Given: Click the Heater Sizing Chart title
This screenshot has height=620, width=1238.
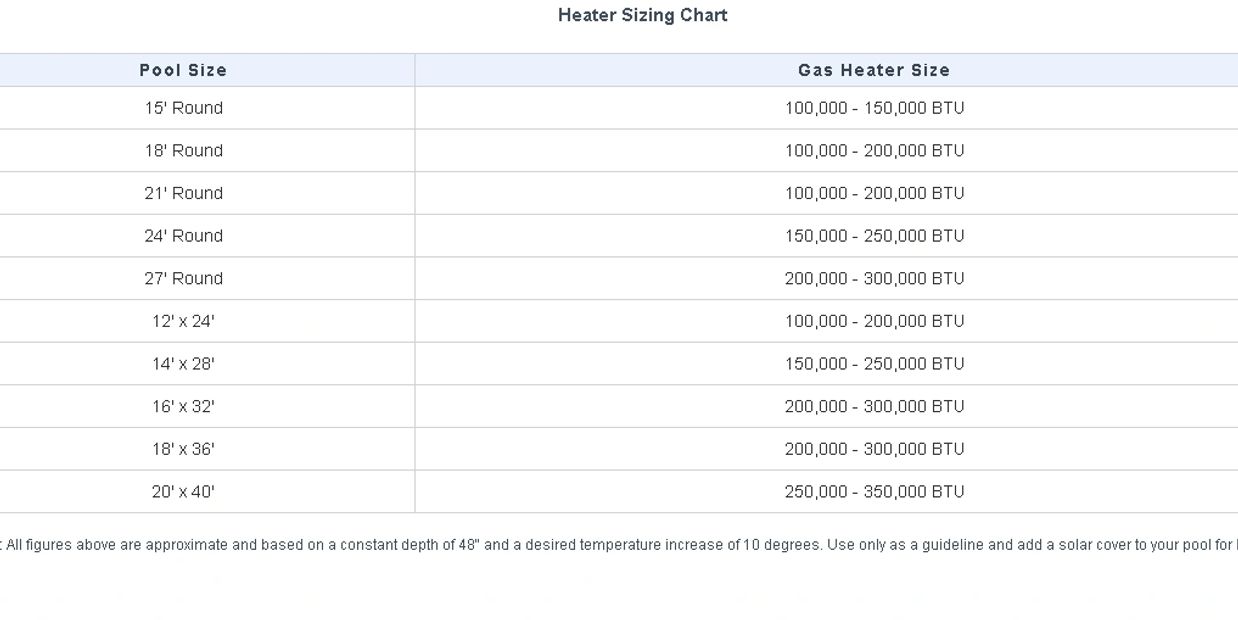Looking at the screenshot, I should pos(642,15).
